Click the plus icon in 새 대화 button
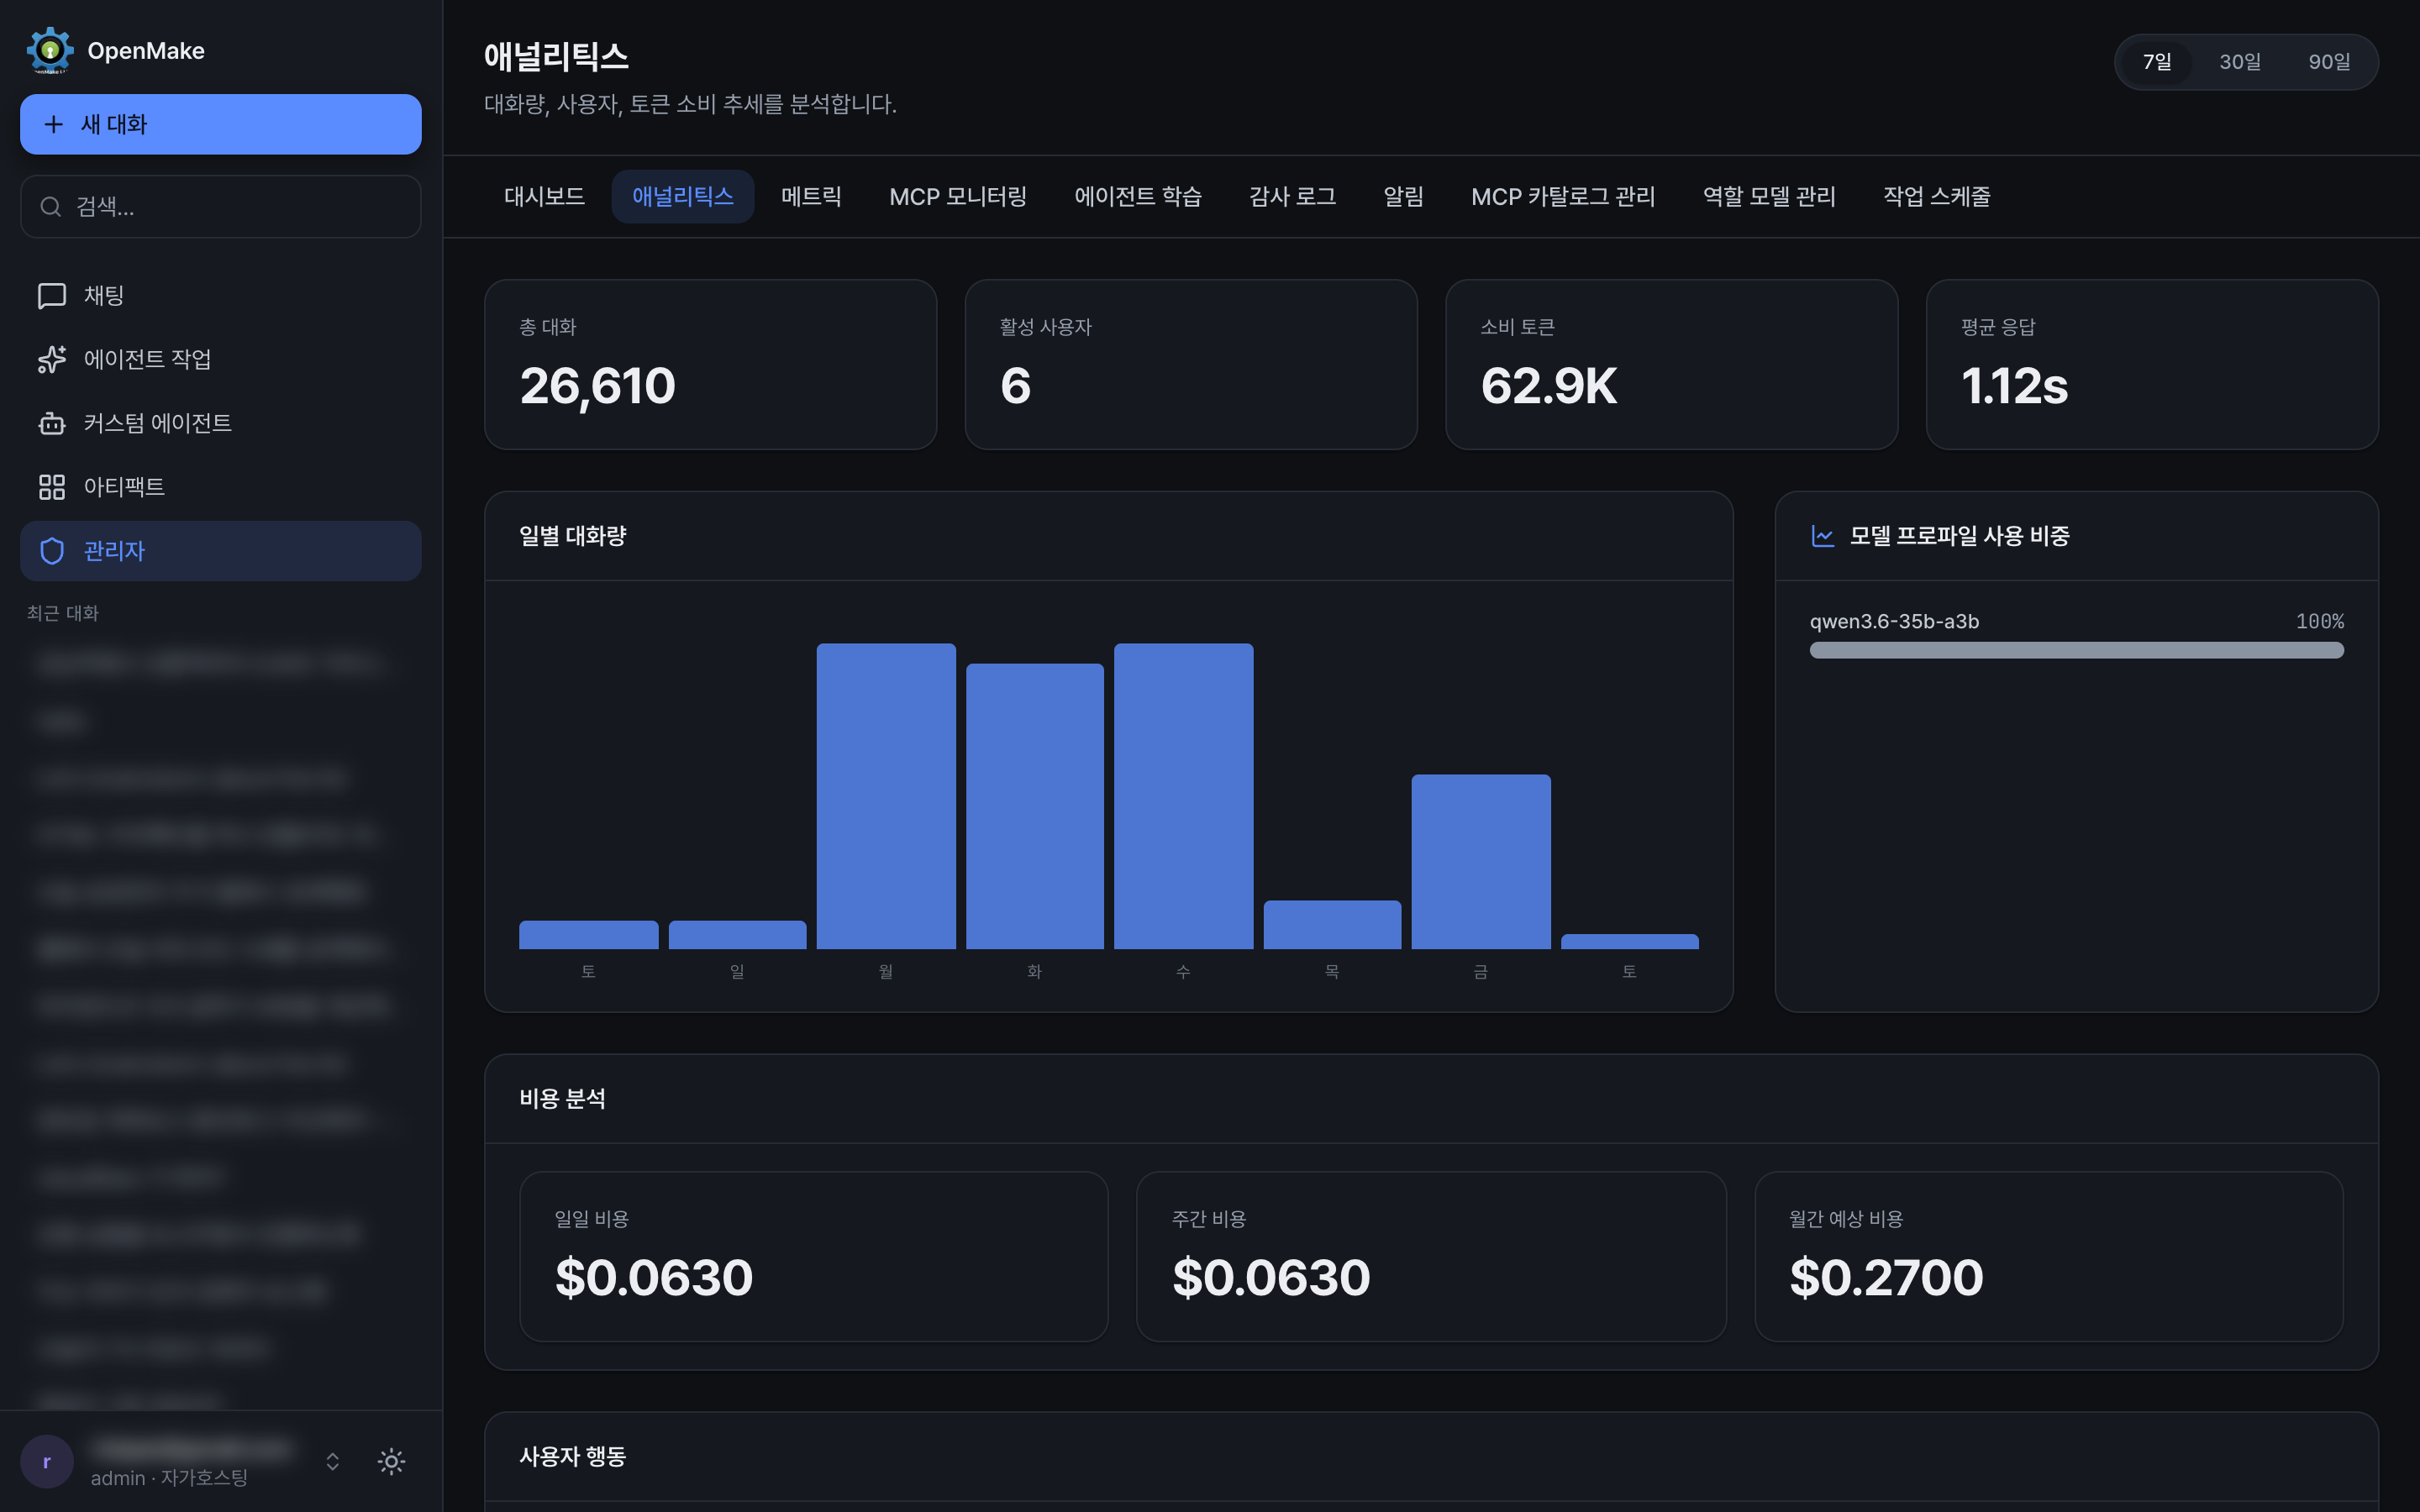2420x1512 pixels. coord(54,124)
